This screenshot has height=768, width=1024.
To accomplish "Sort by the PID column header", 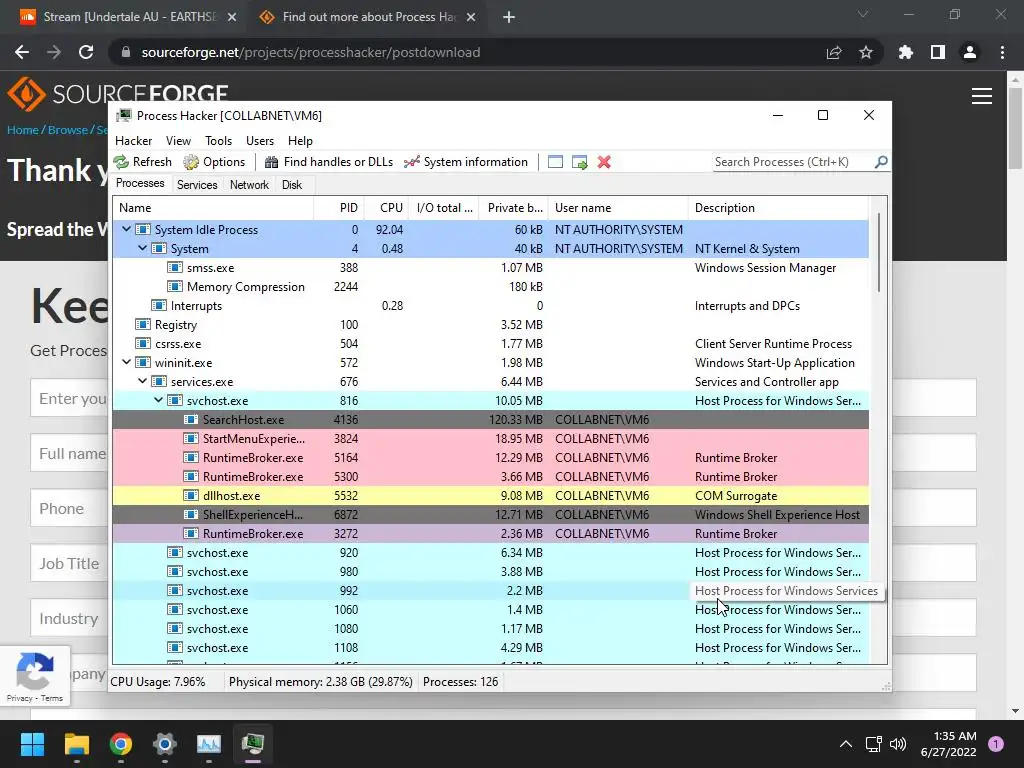I will pyautogui.click(x=339, y=208).
